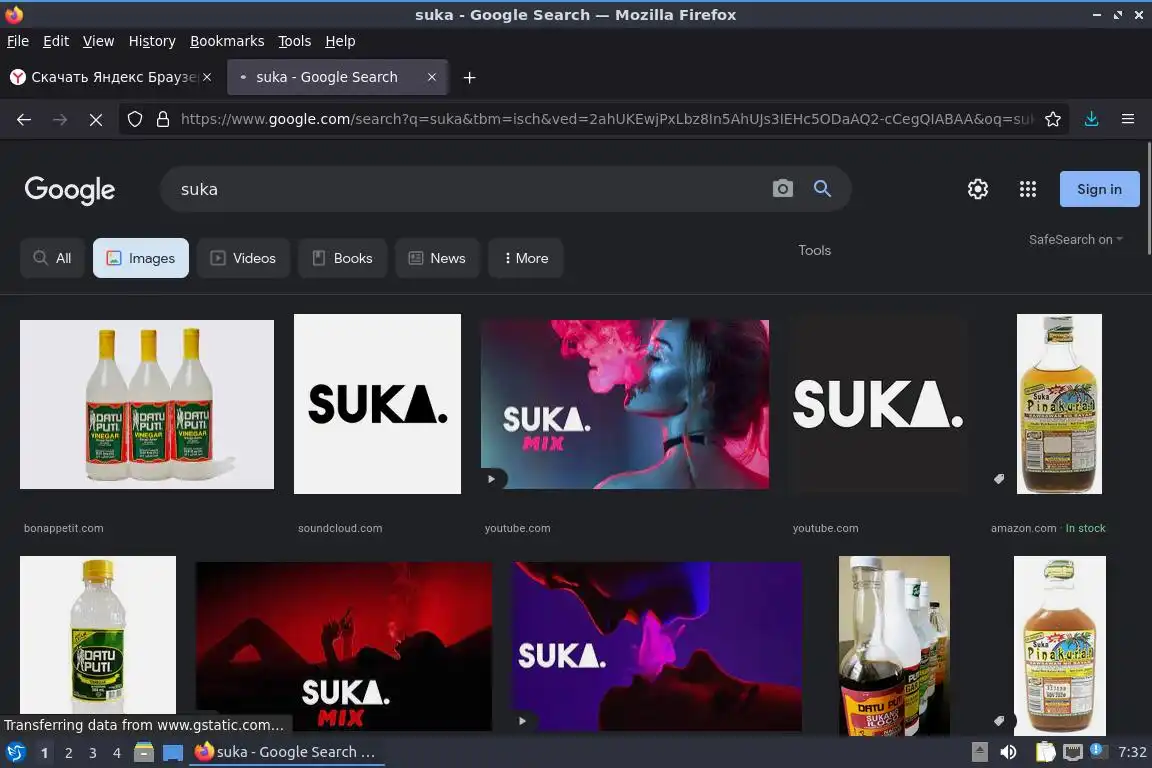The width and height of the screenshot is (1152, 768).
Task: Expand the More search filters menu
Action: (526, 258)
